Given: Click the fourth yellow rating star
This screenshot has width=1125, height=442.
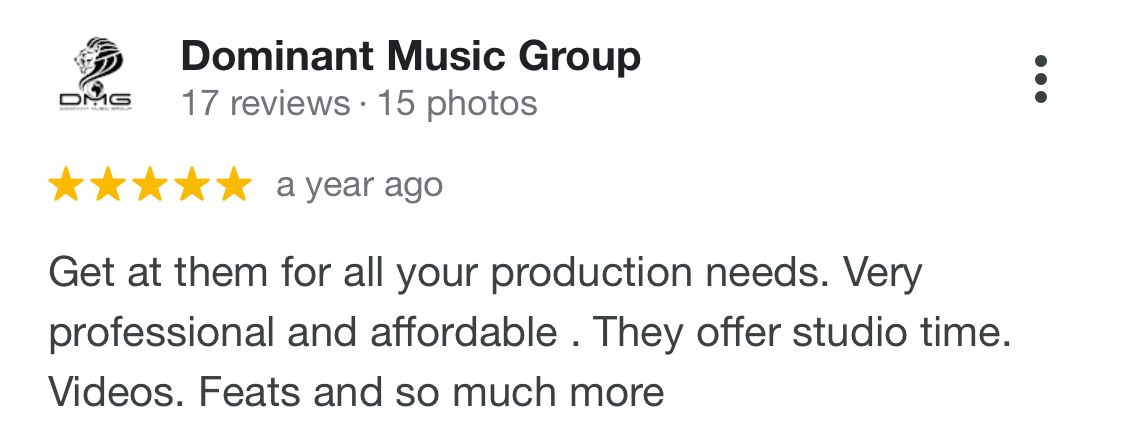Looking at the screenshot, I should coord(191,186).
